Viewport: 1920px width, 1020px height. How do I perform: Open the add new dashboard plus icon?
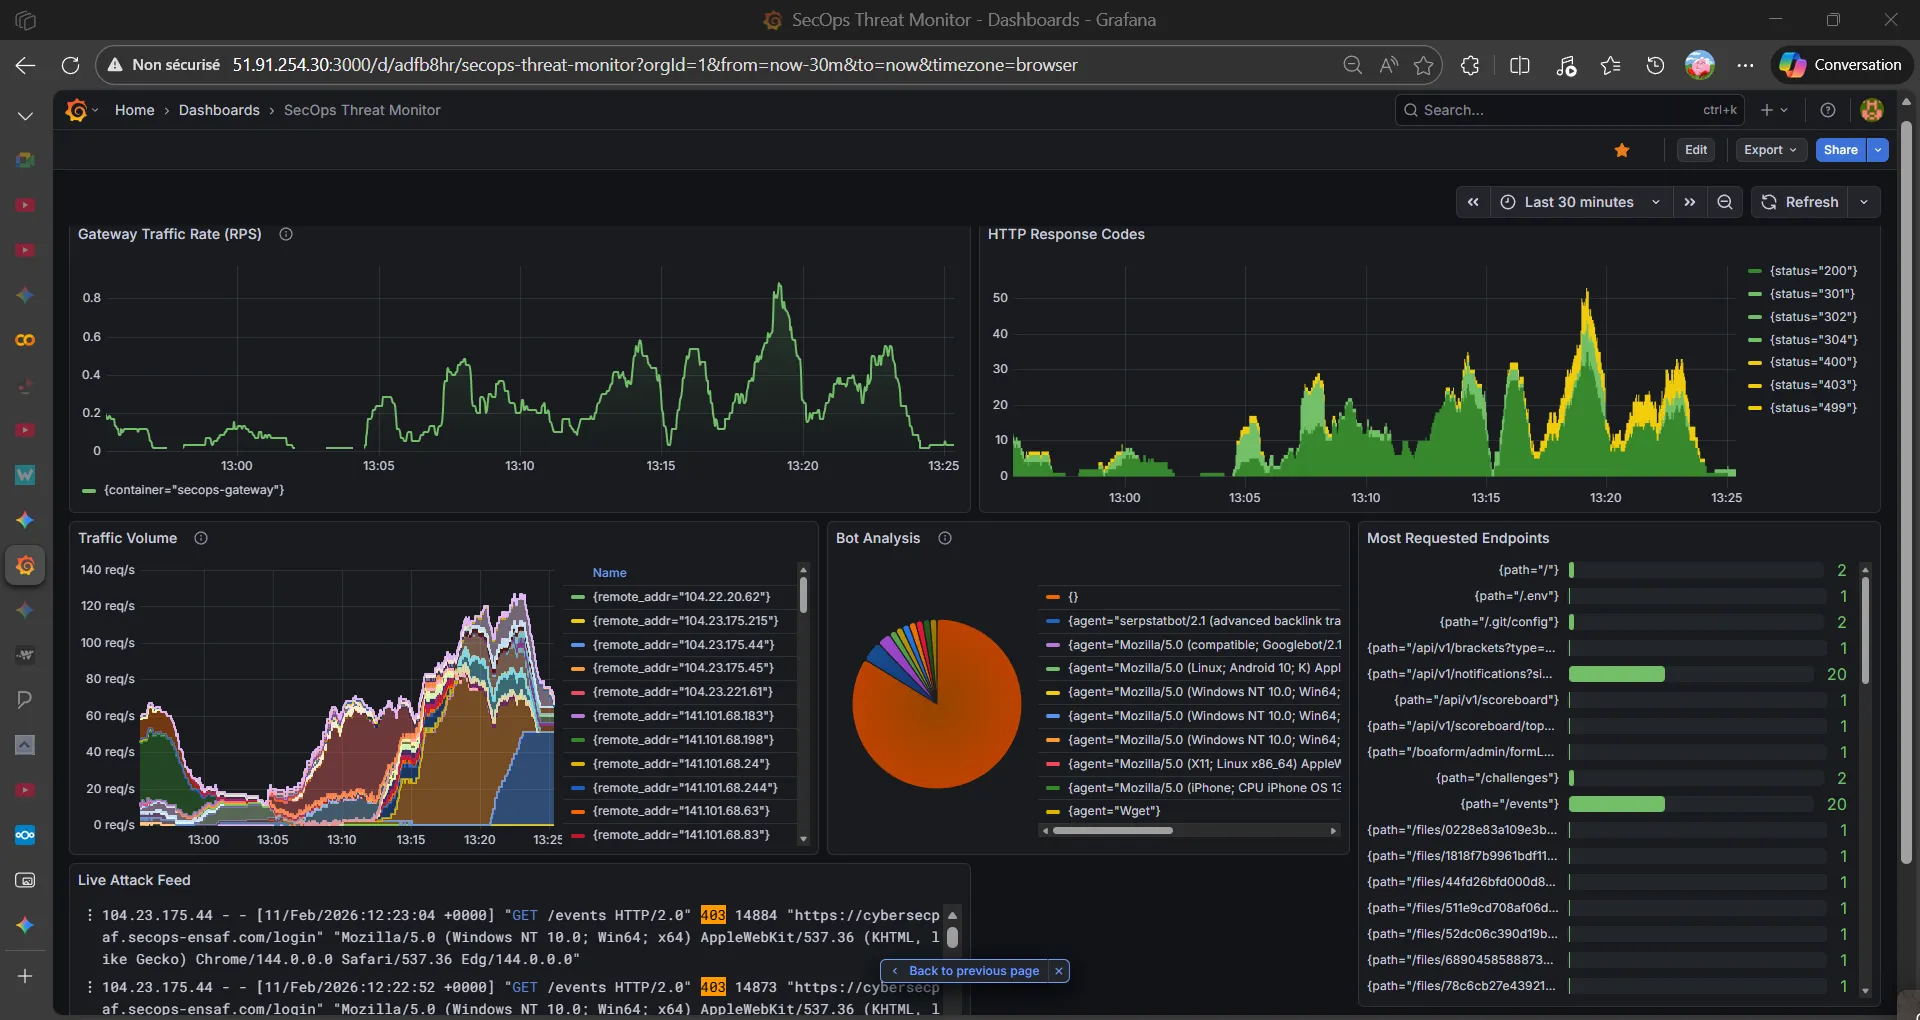coord(1768,110)
